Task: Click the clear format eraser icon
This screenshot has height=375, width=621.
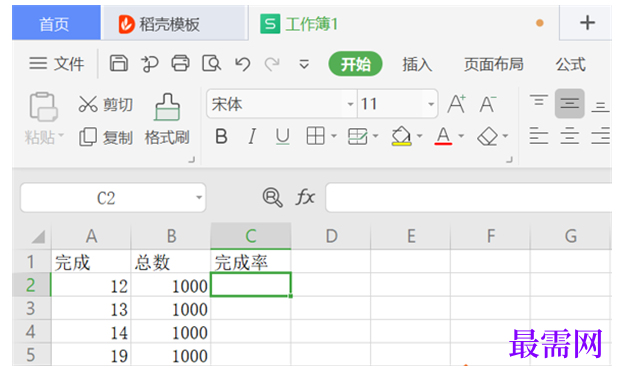Action: click(x=488, y=136)
